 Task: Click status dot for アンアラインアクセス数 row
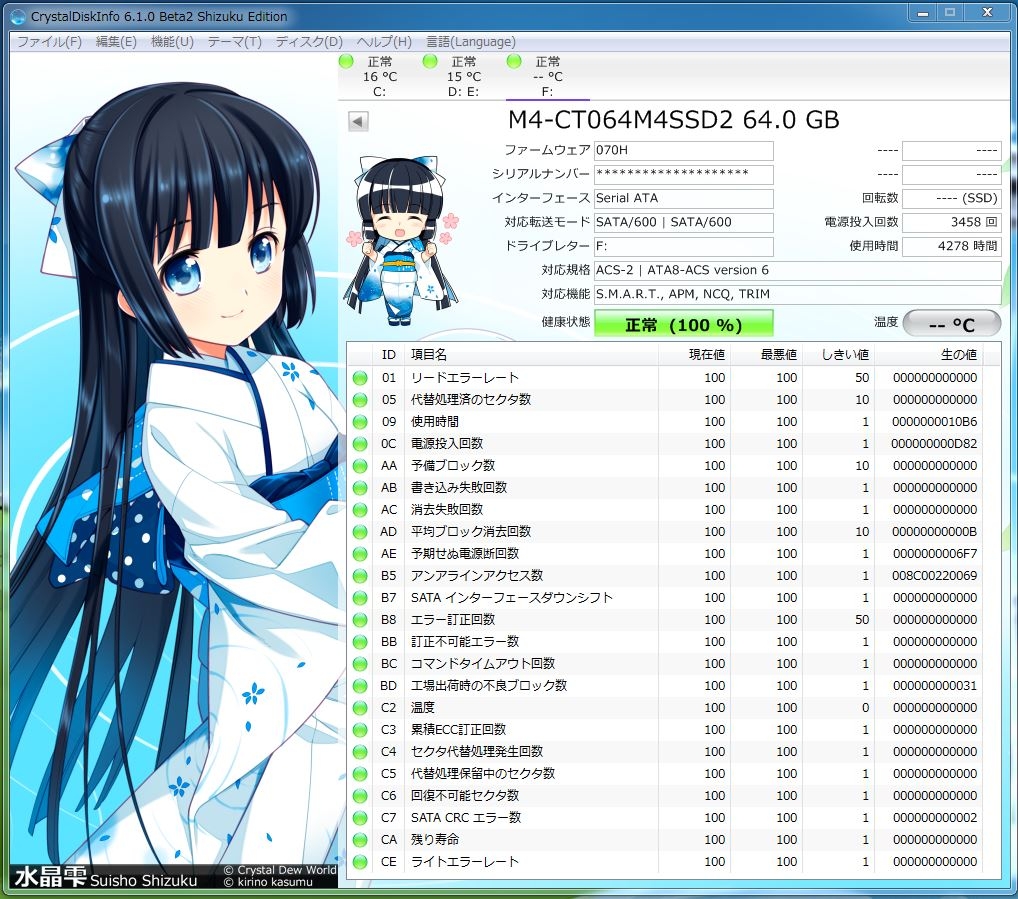(360, 576)
